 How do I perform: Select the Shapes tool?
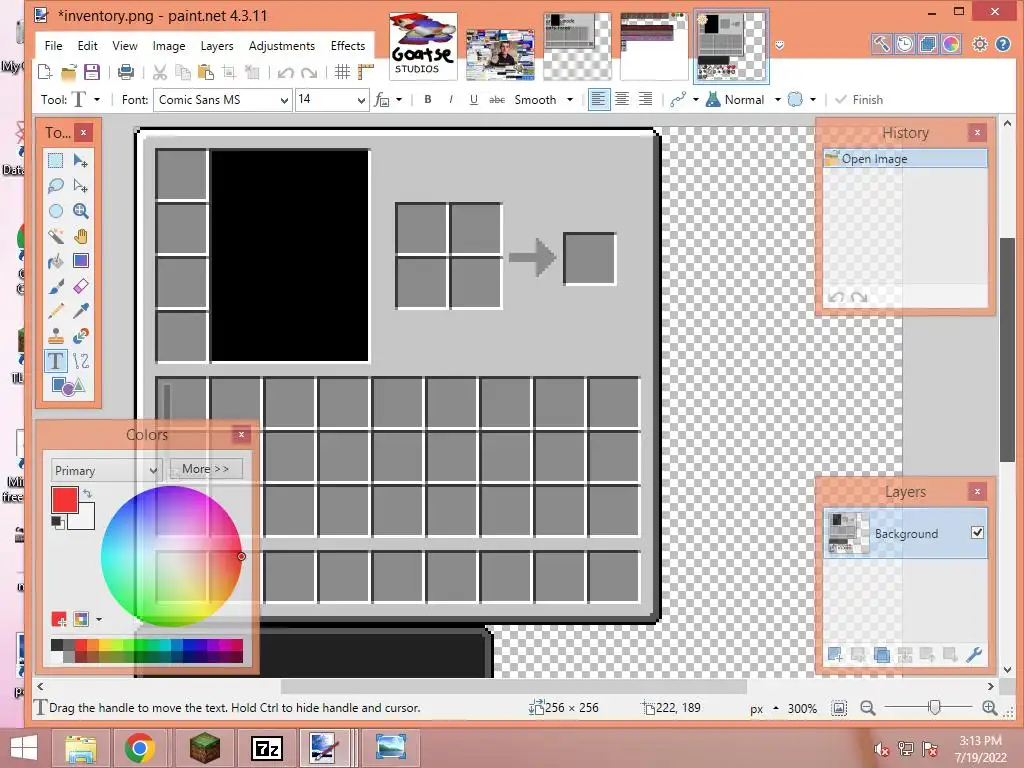(x=68, y=385)
